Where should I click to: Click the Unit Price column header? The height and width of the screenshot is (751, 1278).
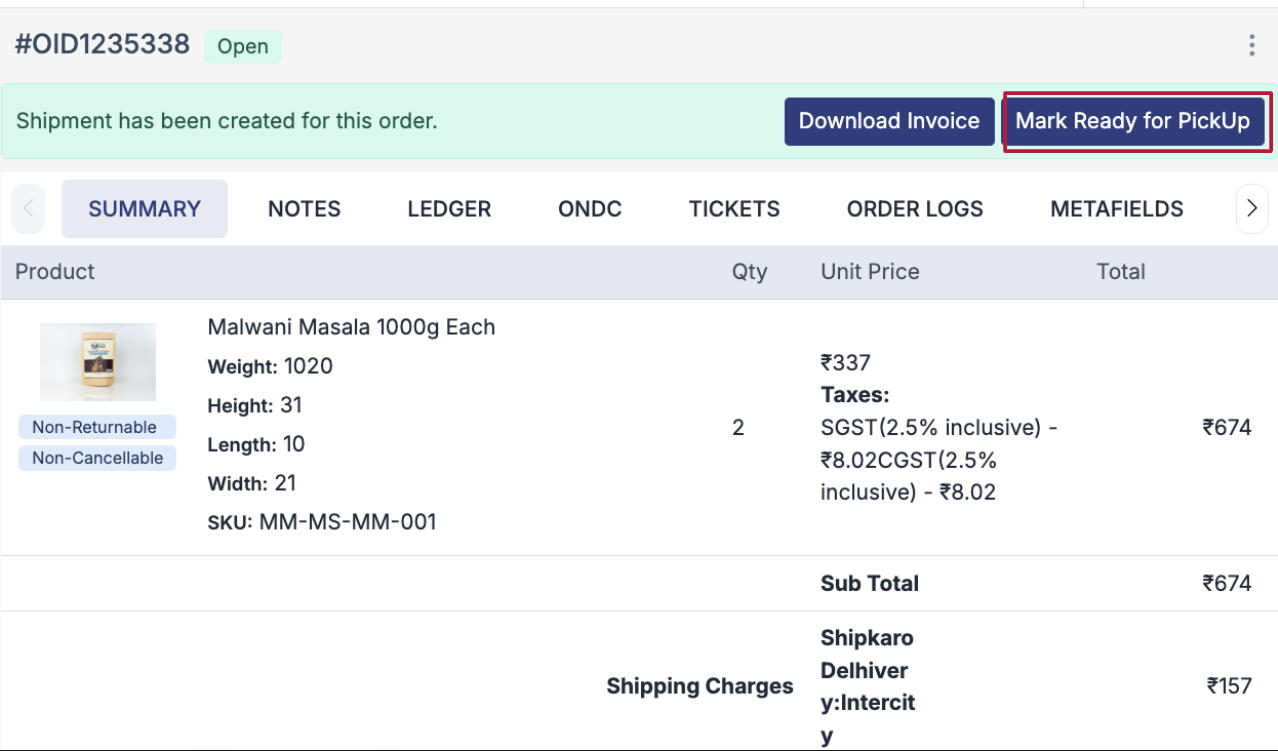[869, 272]
